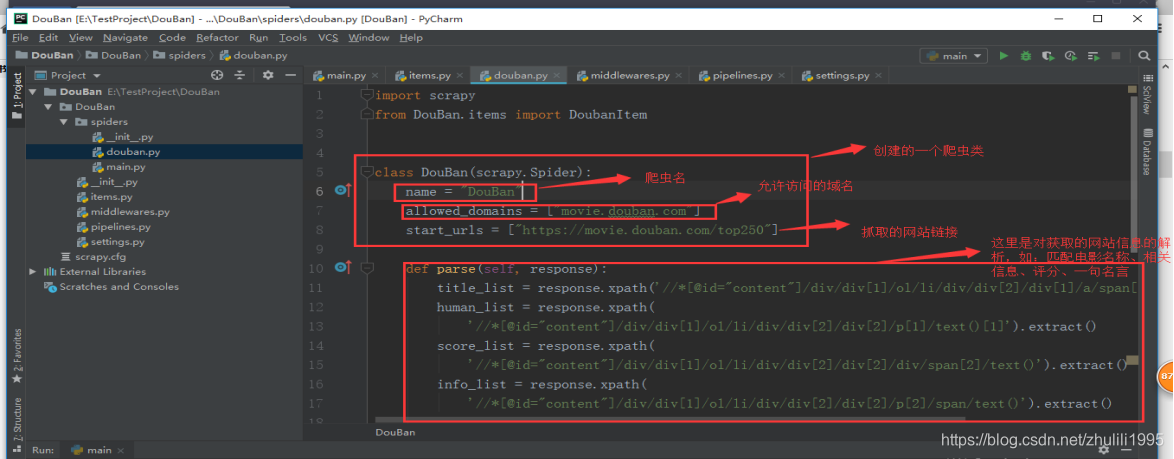
Task: Collapse the inner DouBan package folder
Action: coord(48,107)
